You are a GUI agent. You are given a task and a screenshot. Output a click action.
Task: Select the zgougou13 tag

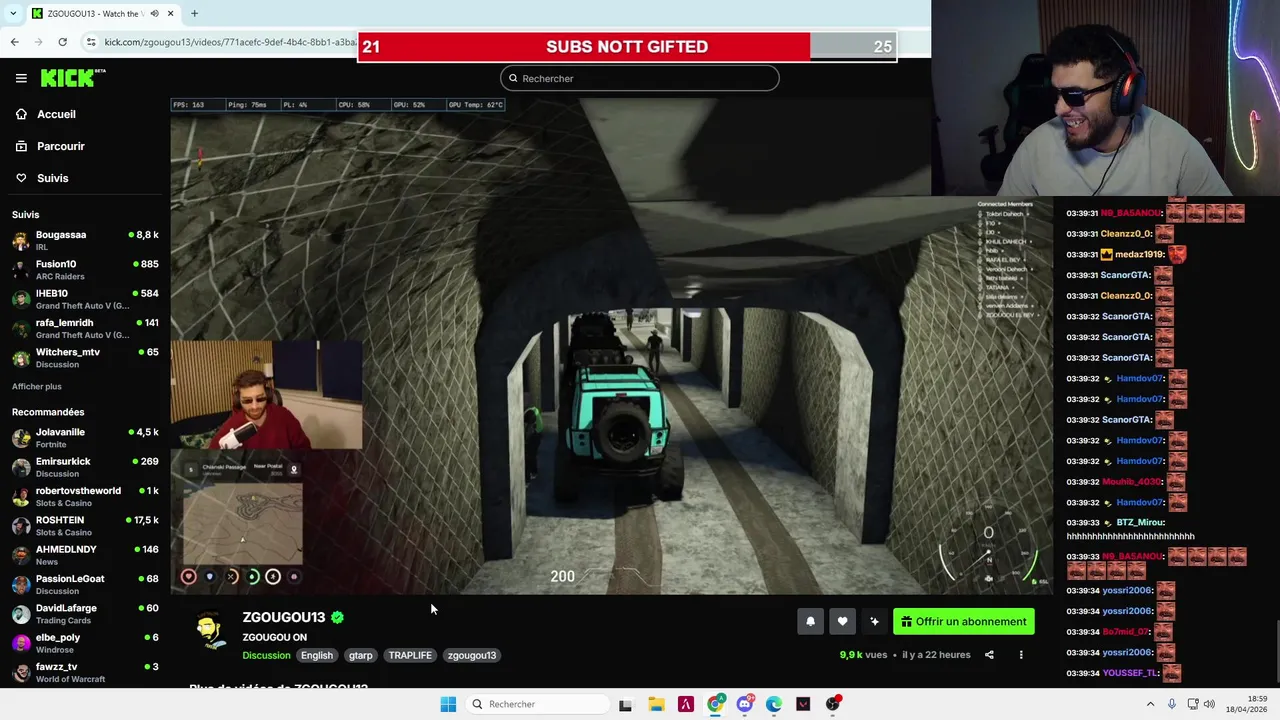tap(472, 655)
